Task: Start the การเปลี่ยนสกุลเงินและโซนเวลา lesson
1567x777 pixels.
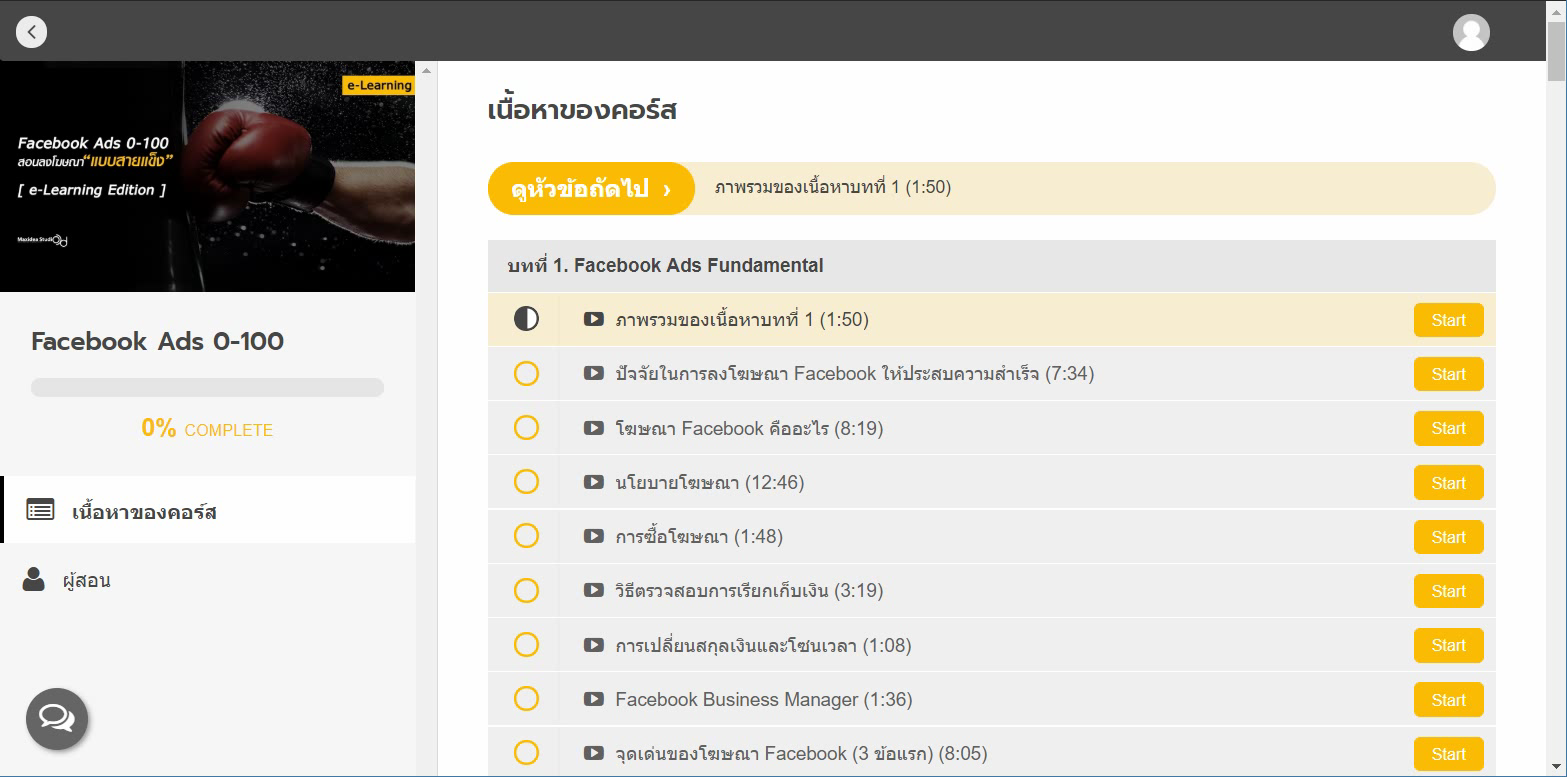Action: 1448,645
